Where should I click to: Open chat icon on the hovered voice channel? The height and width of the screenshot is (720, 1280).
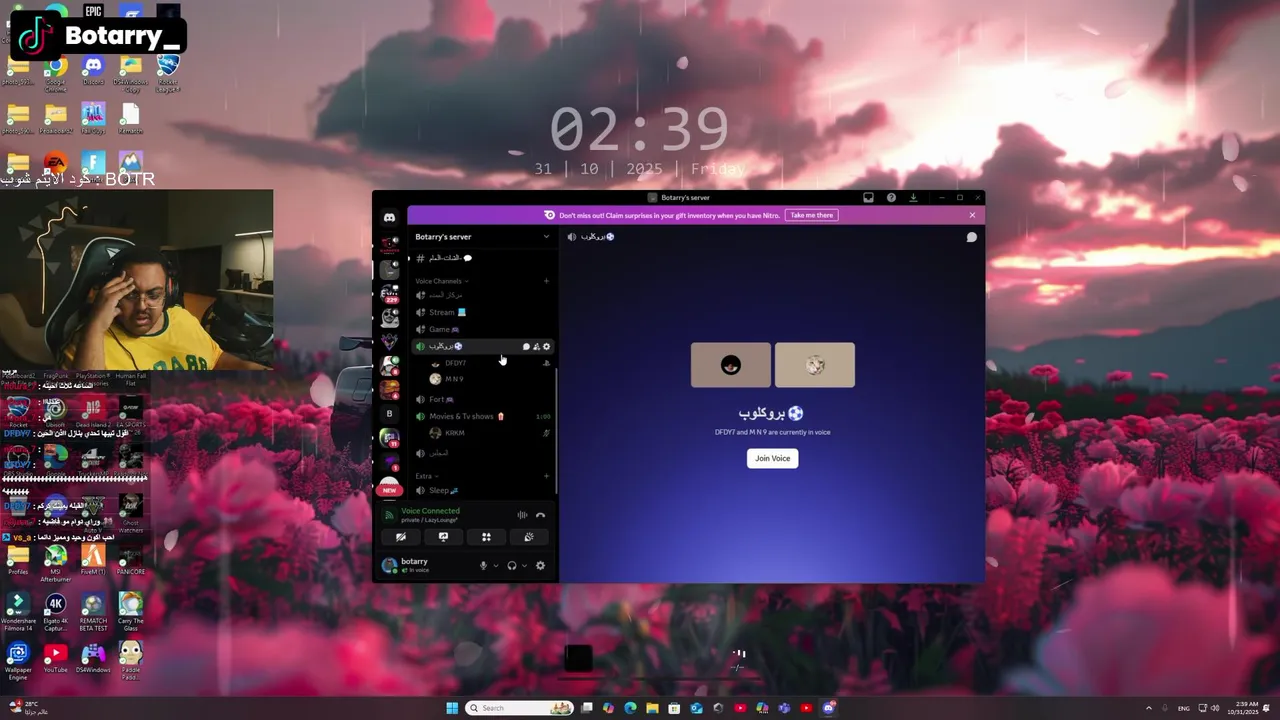point(526,346)
